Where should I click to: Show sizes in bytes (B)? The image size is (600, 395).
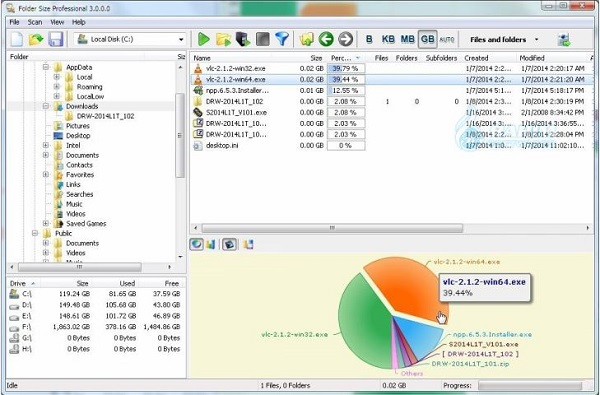coord(369,39)
